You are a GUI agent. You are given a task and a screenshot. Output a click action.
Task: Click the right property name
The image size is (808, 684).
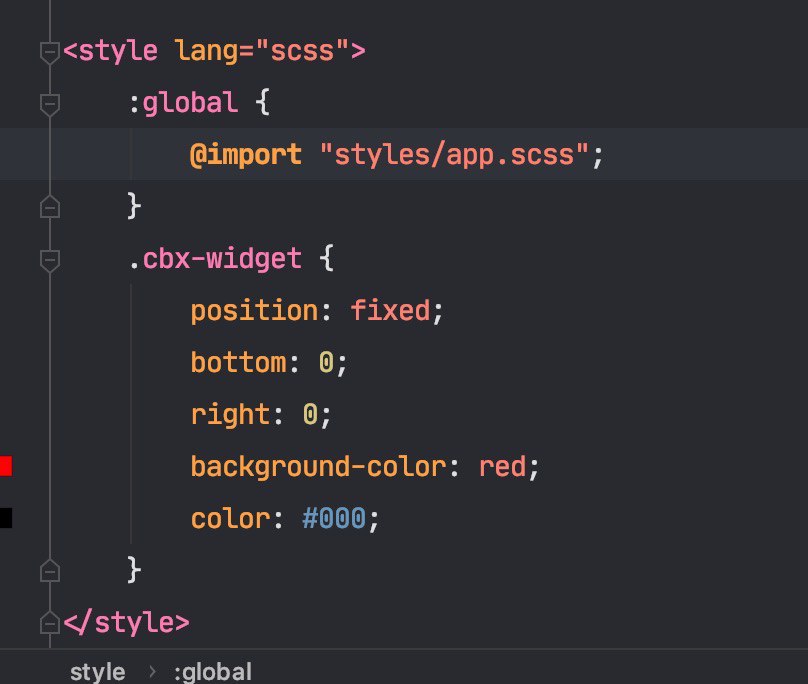230,414
